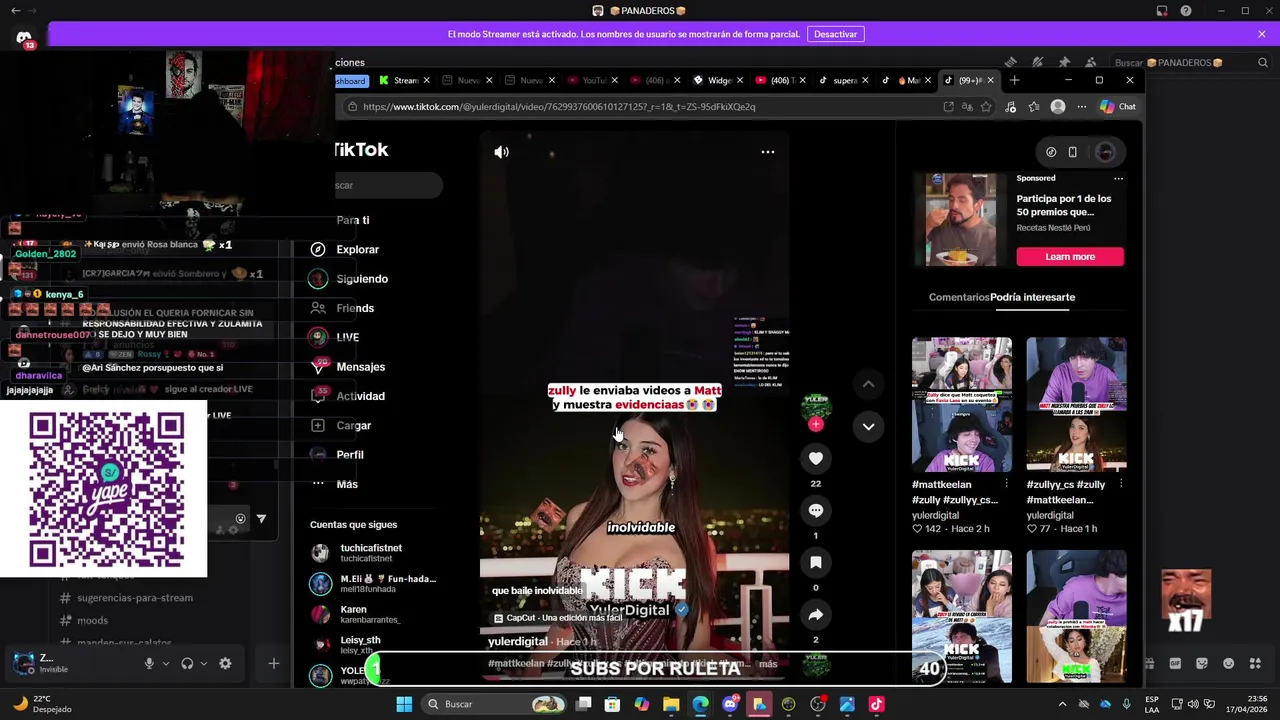This screenshot has height=720, width=1280.
Task: Expand microphone options chevron in Discord
Action: point(166,663)
